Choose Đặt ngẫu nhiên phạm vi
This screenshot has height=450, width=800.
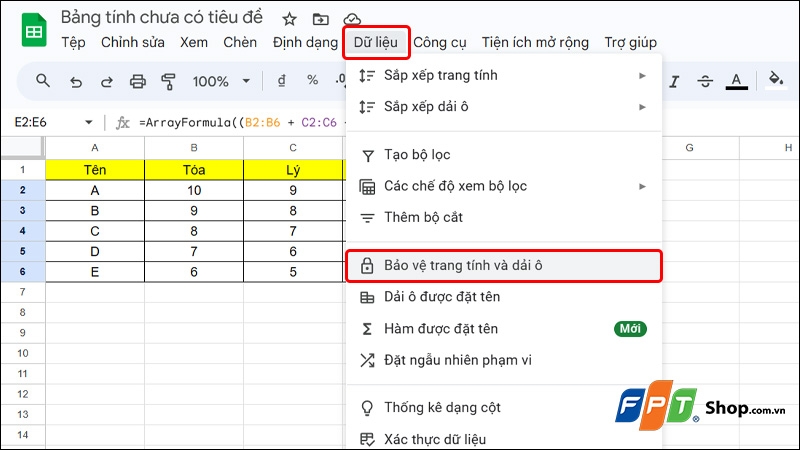(504, 360)
